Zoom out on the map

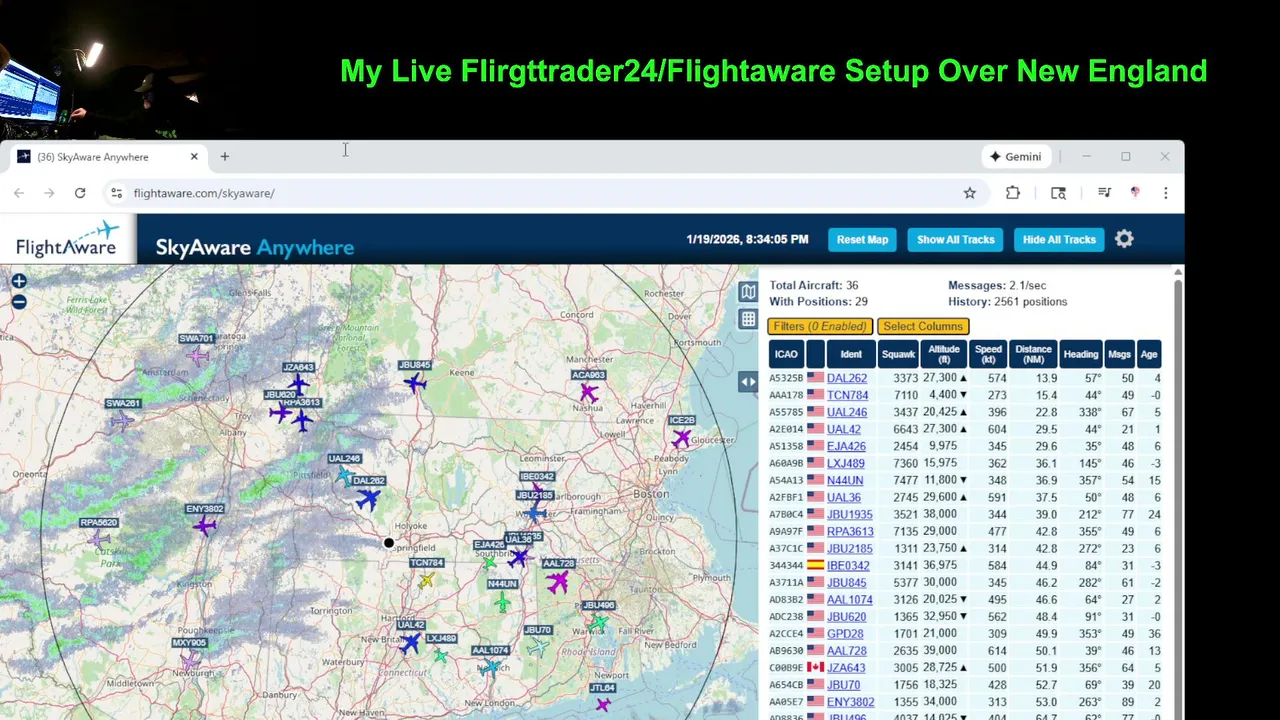tap(19, 301)
